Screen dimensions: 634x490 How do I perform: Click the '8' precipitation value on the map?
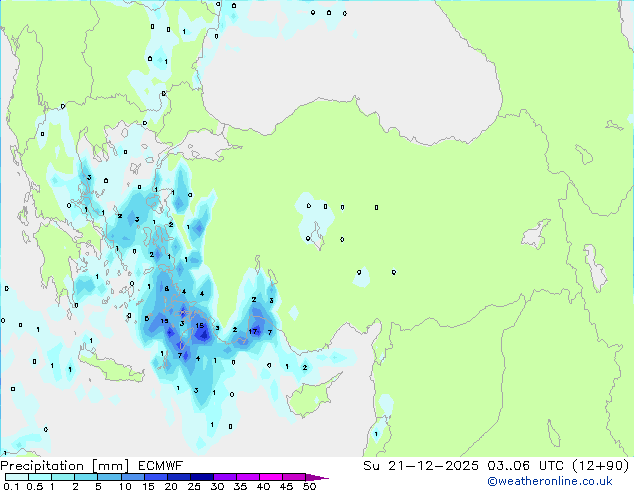pyautogui.click(x=167, y=289)
